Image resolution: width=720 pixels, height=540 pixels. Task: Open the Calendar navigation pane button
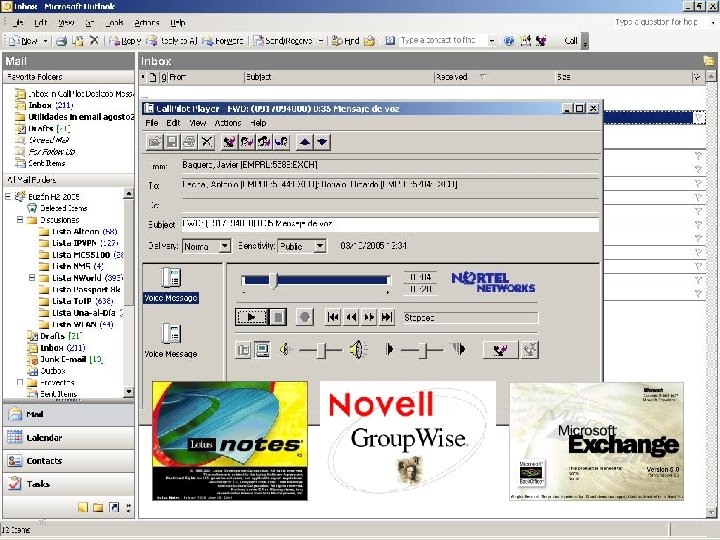click(69, 438)
